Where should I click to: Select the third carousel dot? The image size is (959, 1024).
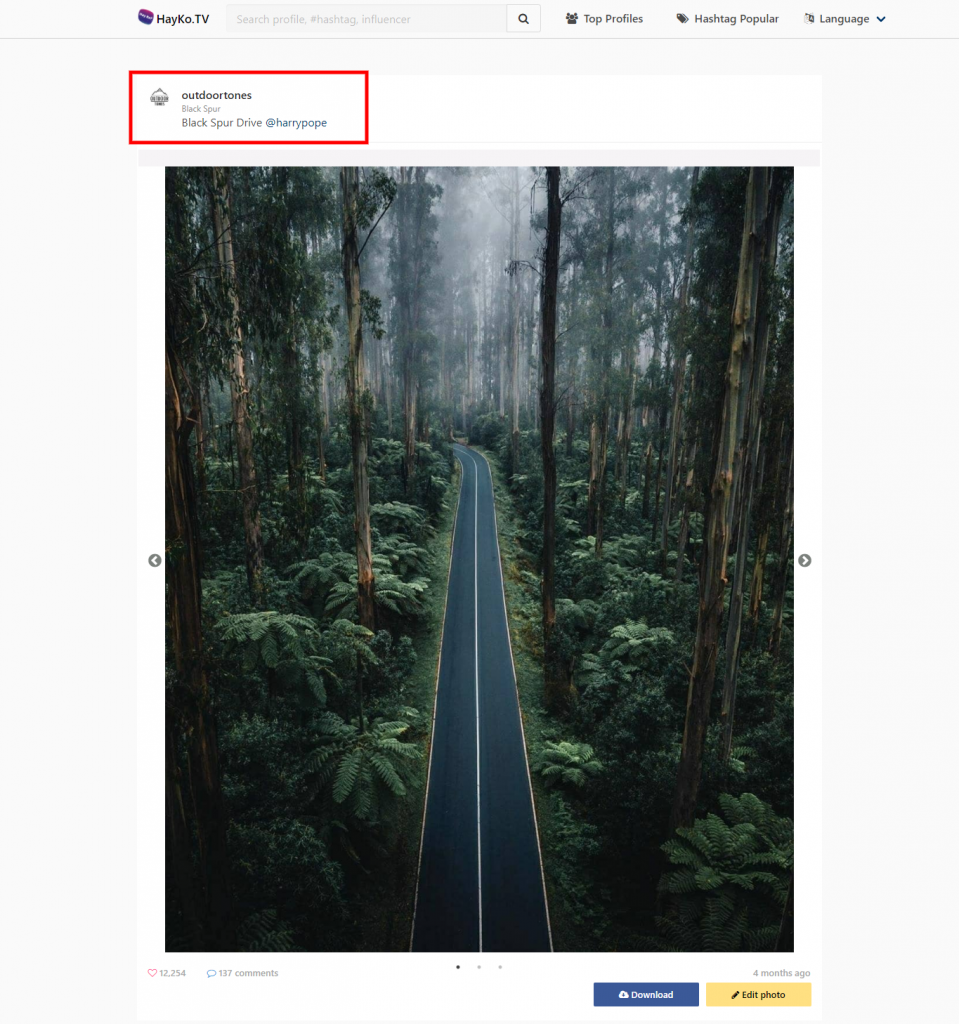500,967
